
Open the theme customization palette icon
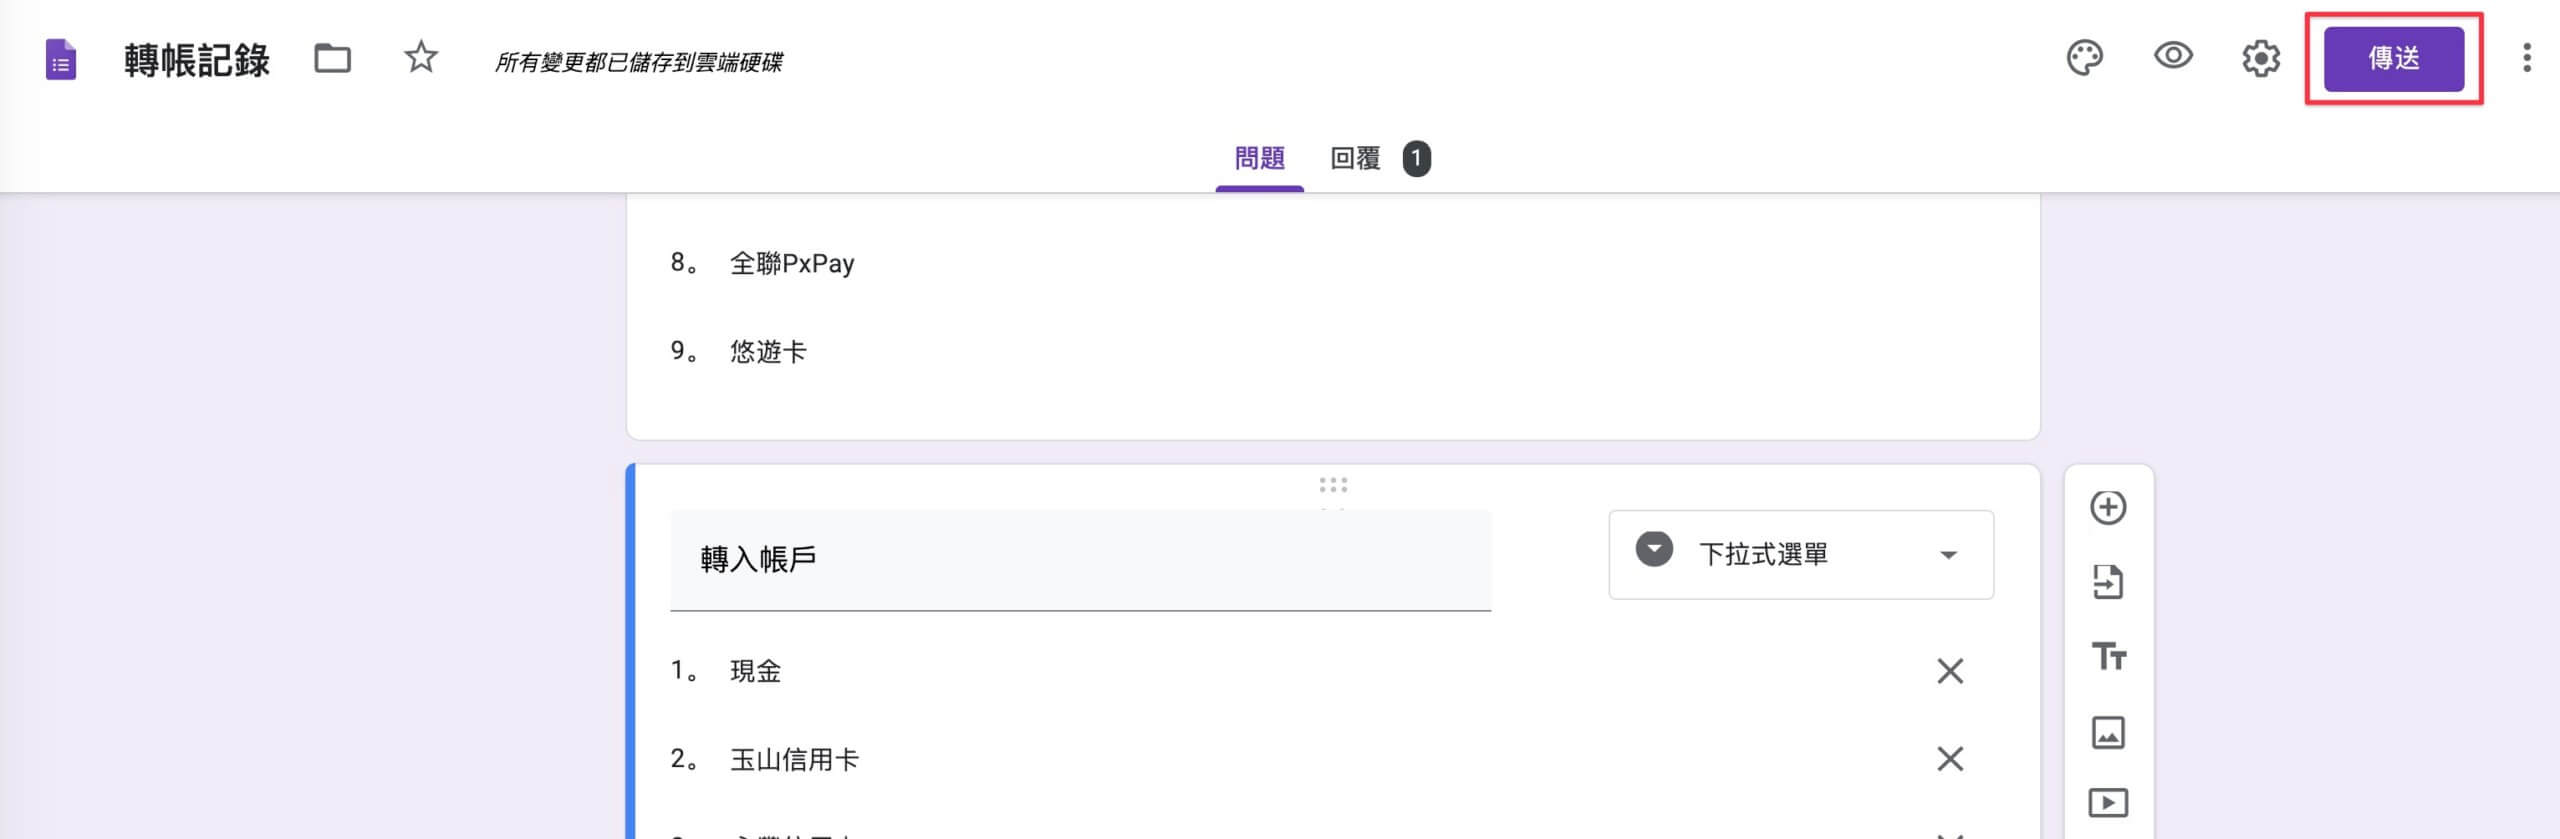[2084, 58]
